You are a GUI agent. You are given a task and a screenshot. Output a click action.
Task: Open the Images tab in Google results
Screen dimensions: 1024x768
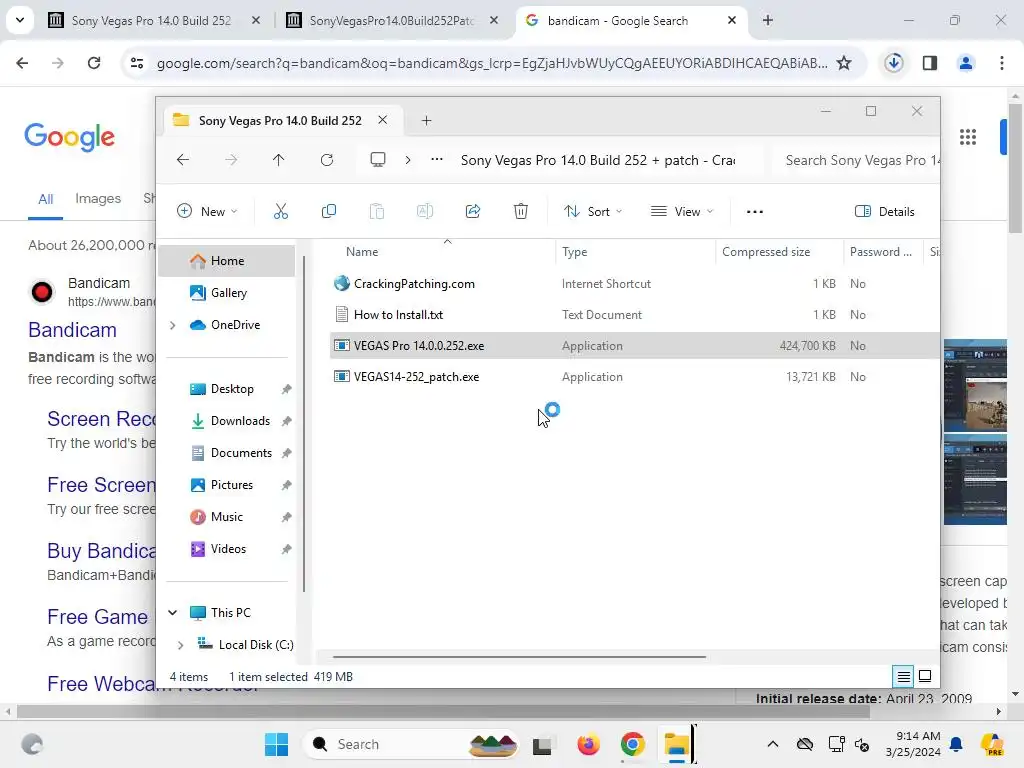tap(98, 199)
